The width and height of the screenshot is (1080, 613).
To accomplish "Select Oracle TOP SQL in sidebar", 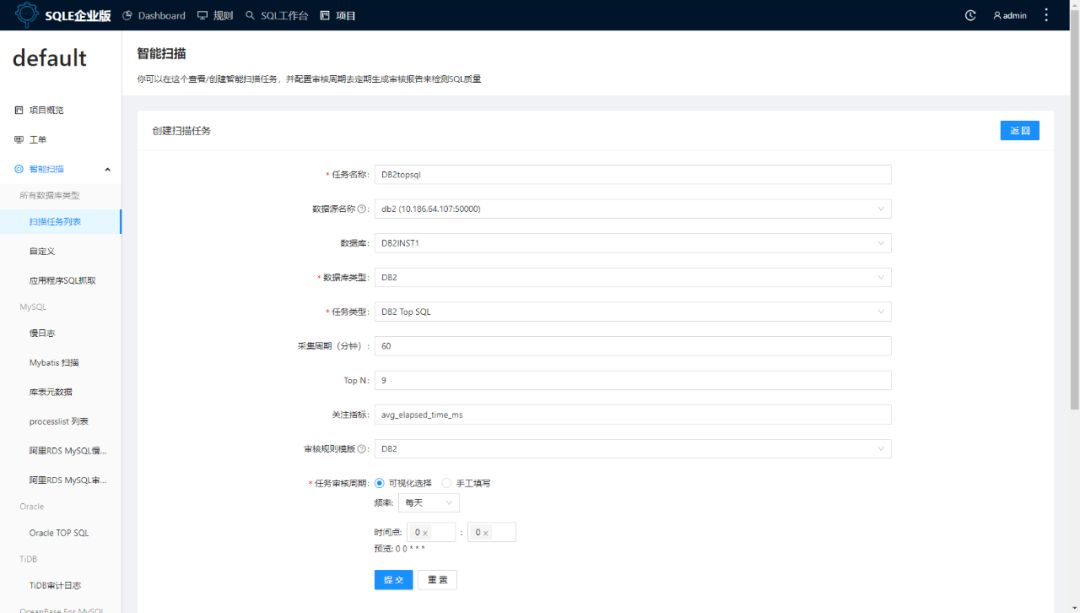I will (x=61, y=533).
